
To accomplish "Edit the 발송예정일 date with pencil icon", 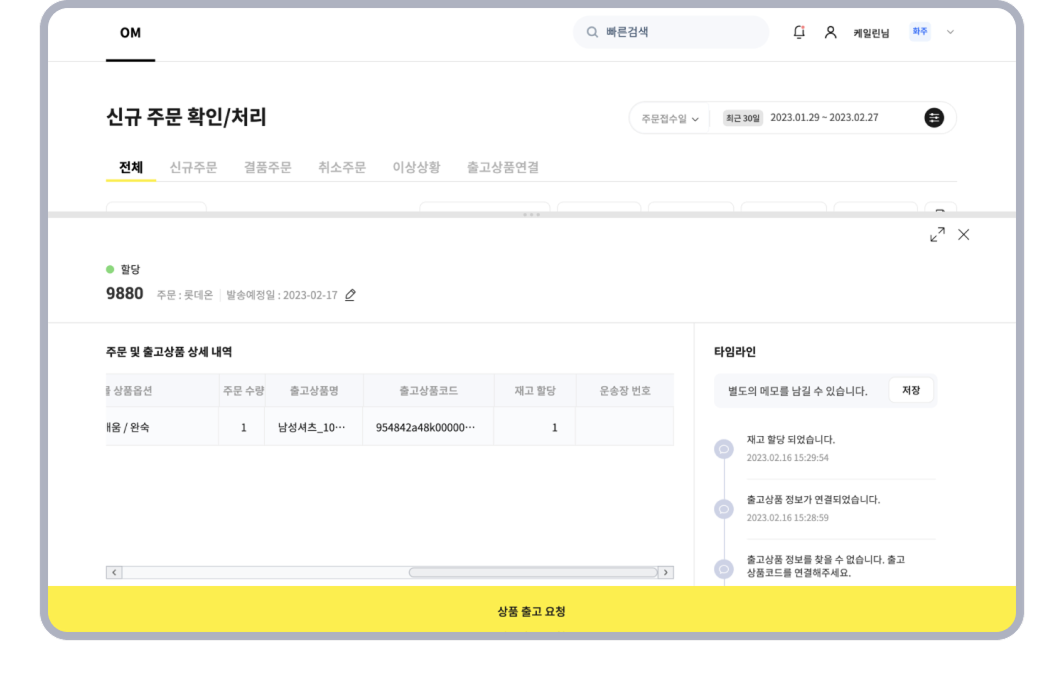I will coord(350,295).
